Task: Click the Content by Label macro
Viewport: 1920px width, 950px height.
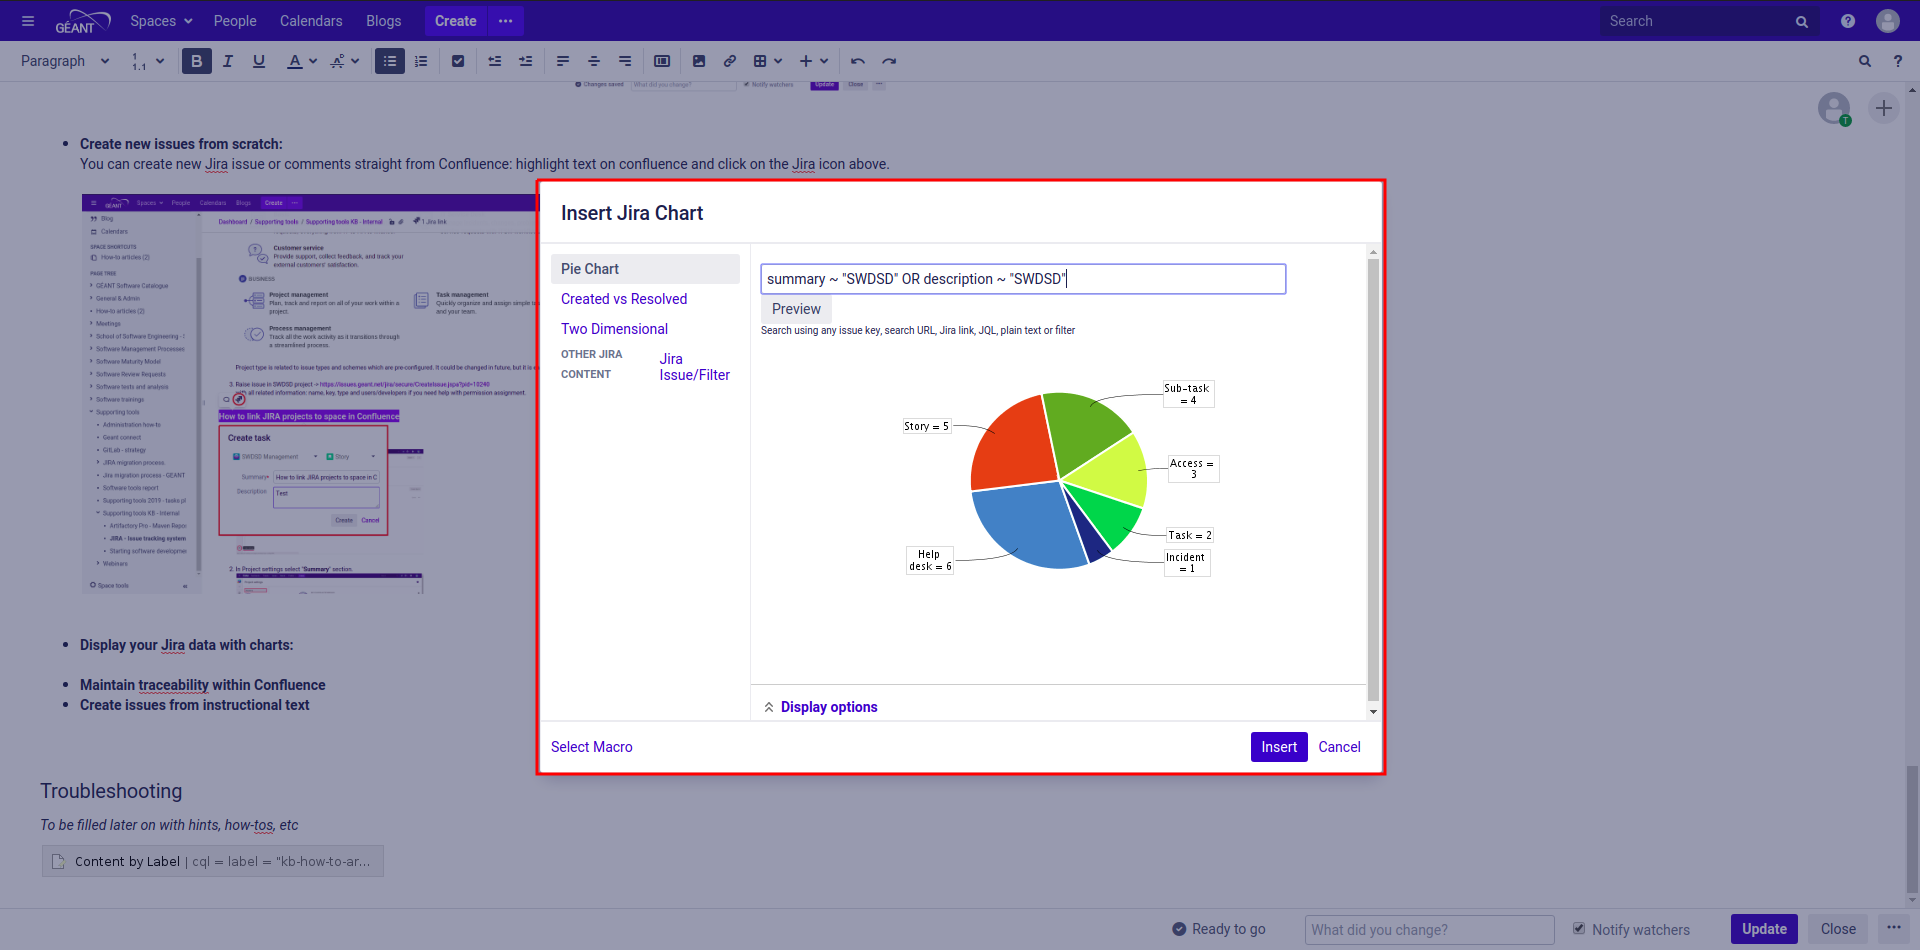Action: (213, 861)
